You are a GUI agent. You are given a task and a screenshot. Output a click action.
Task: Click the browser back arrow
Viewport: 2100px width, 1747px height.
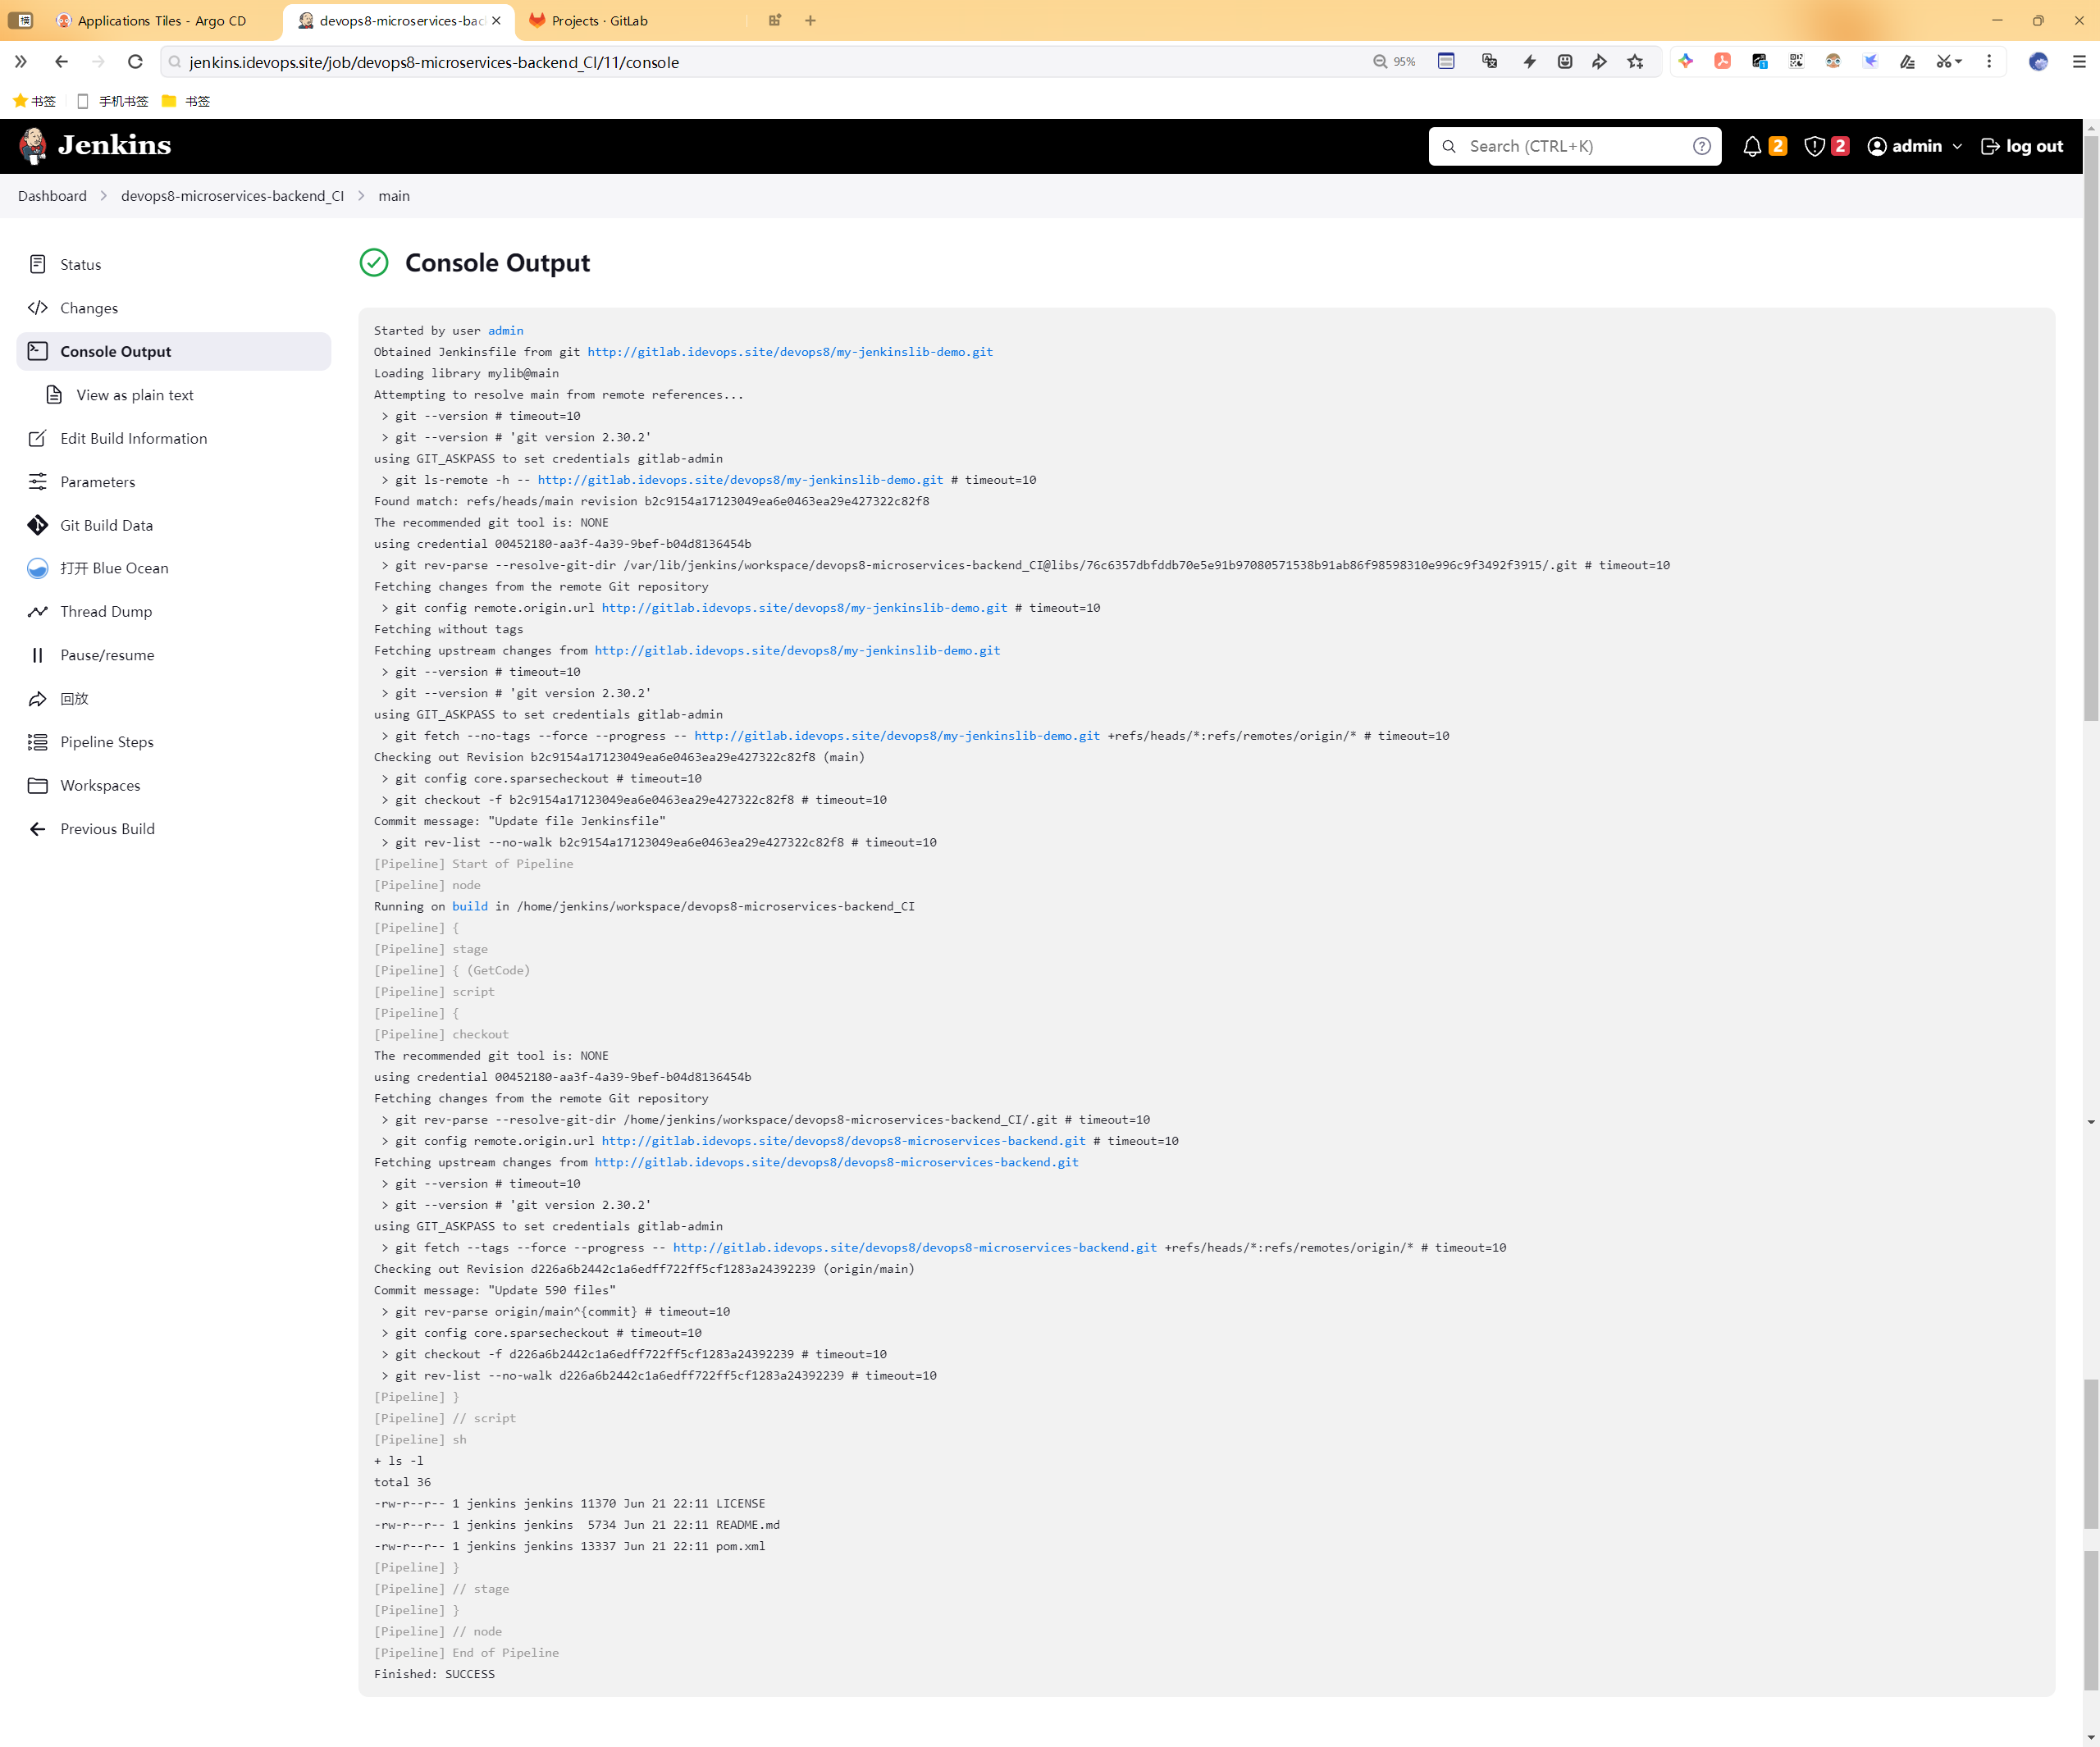[x=61, y=62]
